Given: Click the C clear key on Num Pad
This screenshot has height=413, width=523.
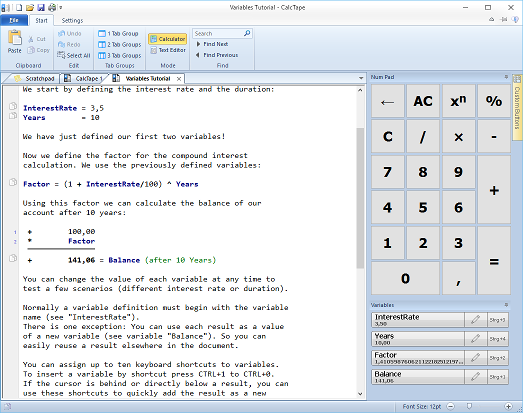Looking at the screenshot, I should (388, 137).
